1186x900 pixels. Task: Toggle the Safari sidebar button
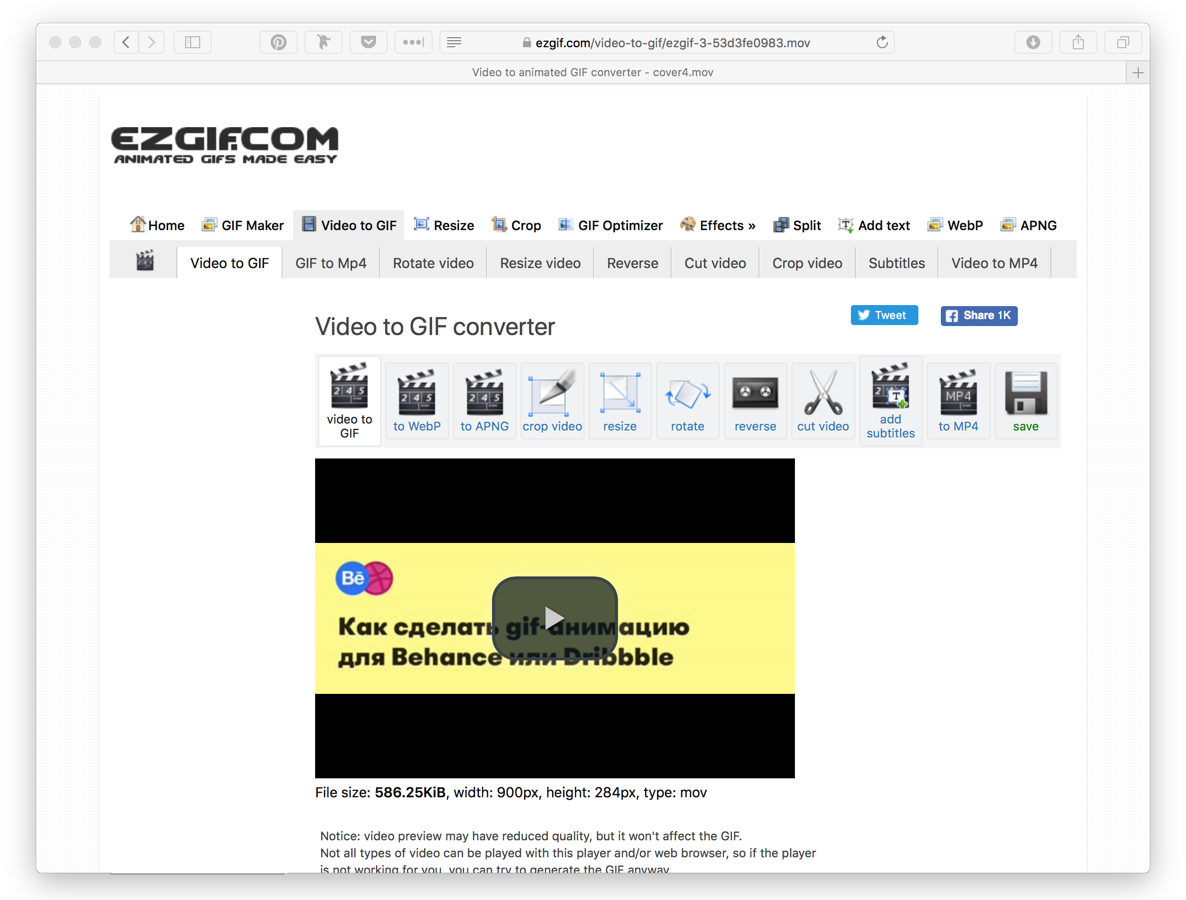pyautogui.click(x=193, y=42)
